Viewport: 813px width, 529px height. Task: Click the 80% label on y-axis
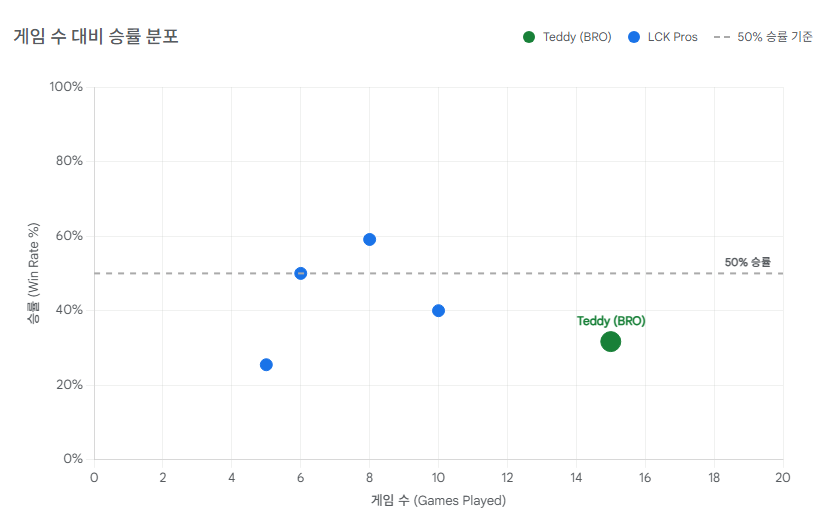click(67, 161)
